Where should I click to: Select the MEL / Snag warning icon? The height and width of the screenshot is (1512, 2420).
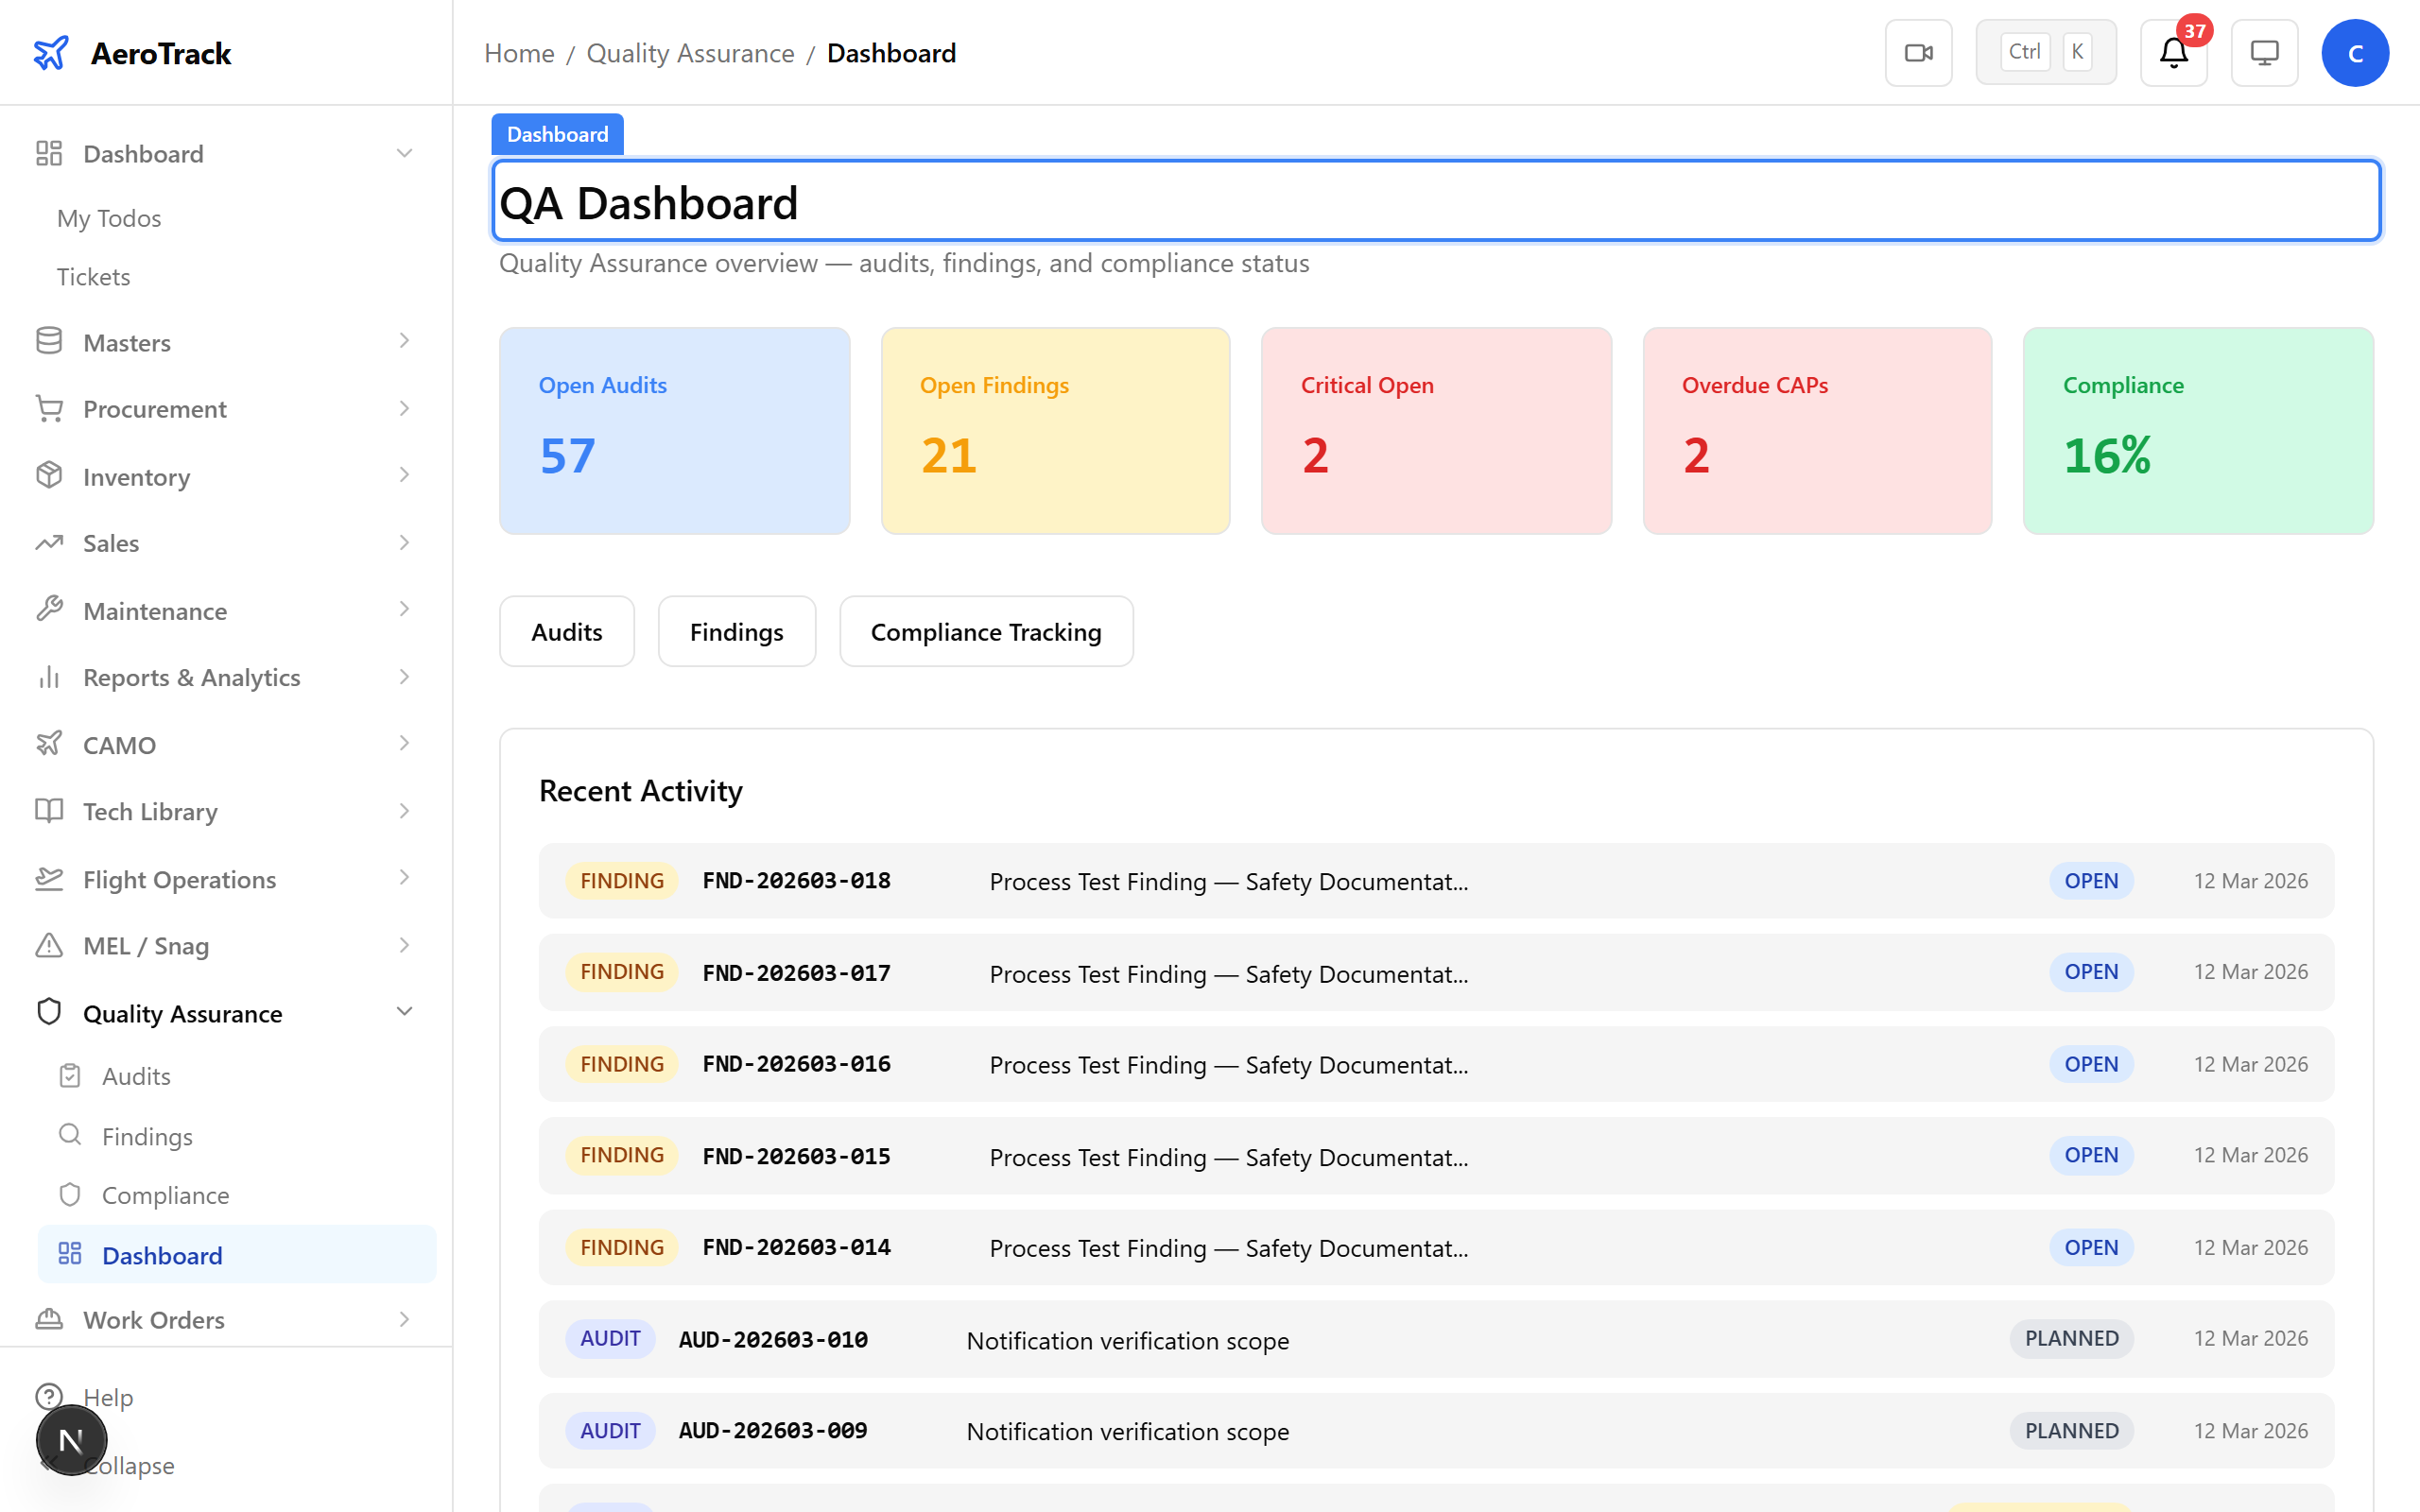point(49,945)
